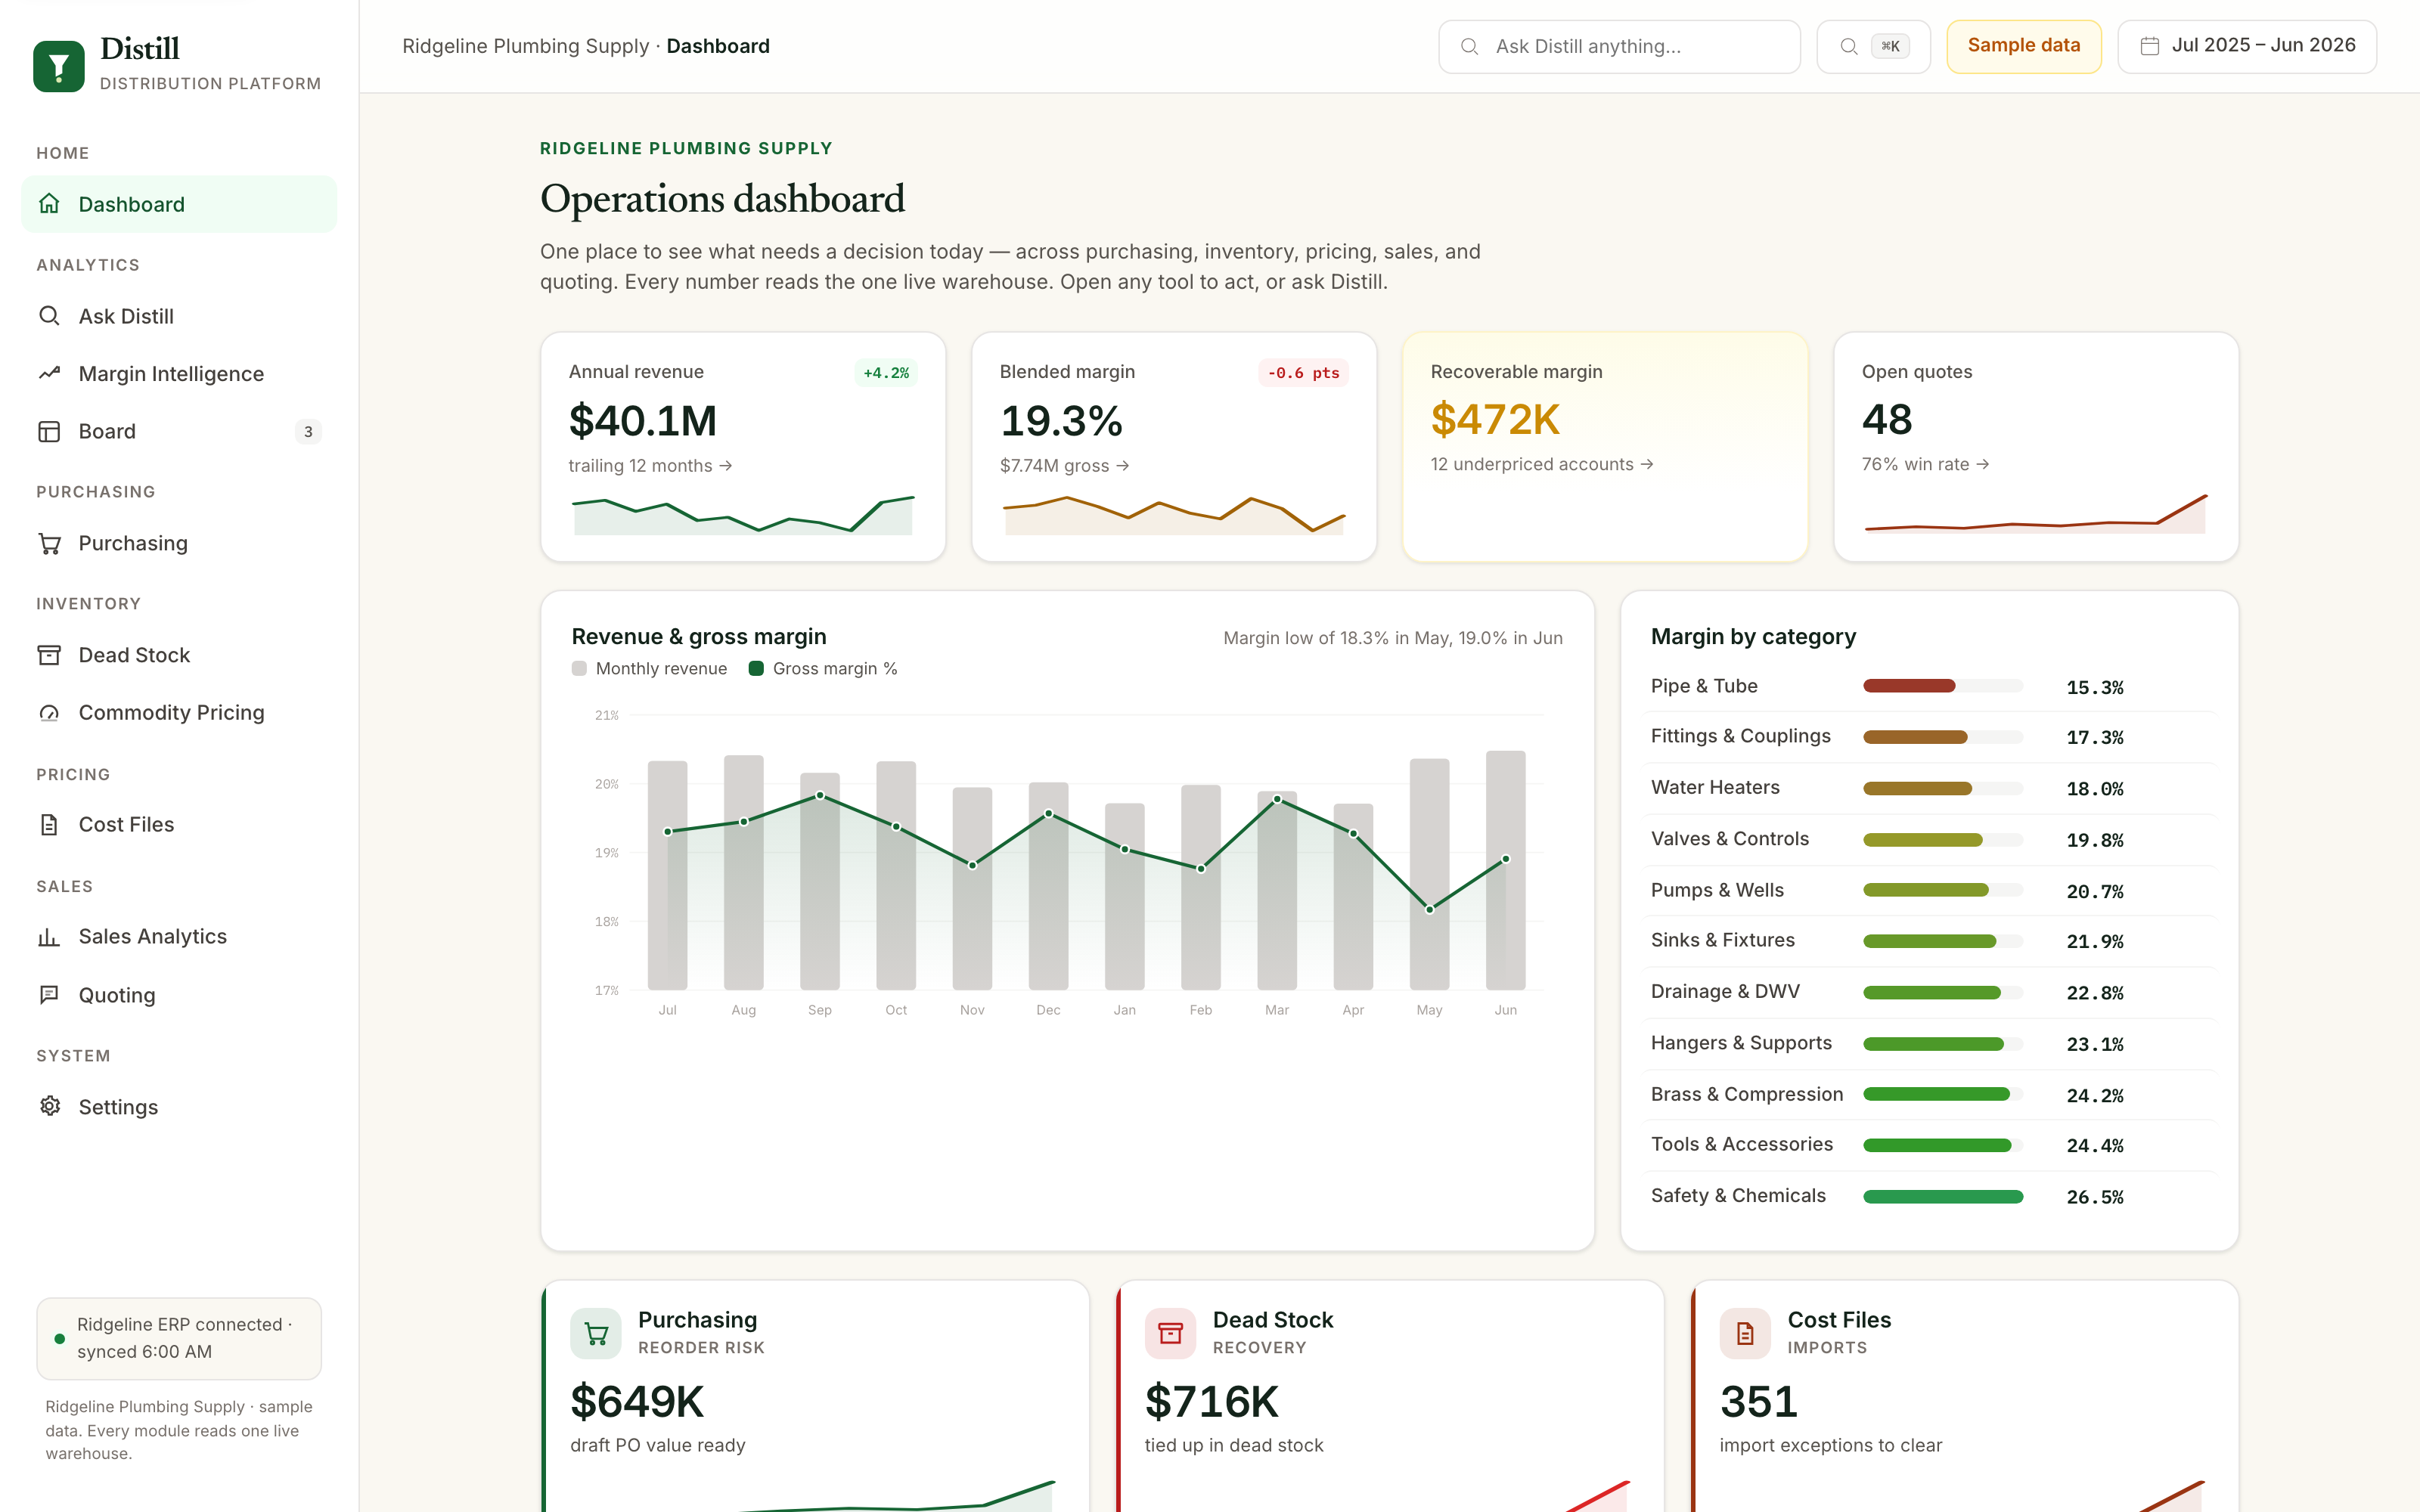Open the 12 underpriced accounts link
Screen dimensions: 2420x1512
tap(1541, 464)
